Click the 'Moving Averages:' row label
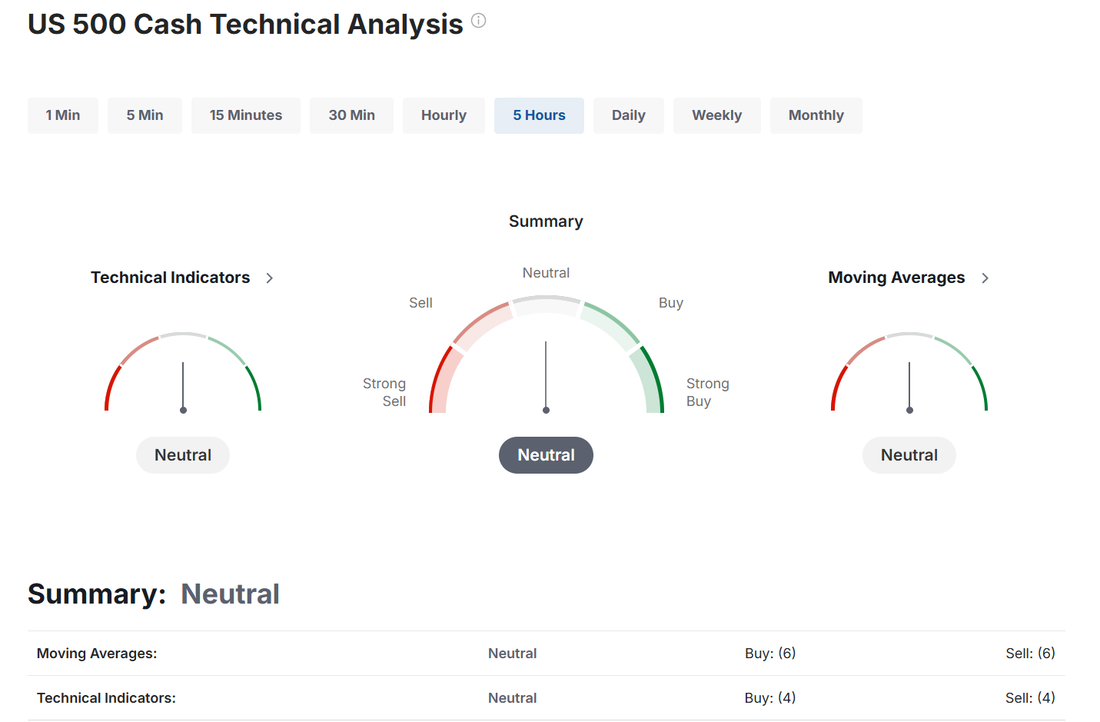 97,653
